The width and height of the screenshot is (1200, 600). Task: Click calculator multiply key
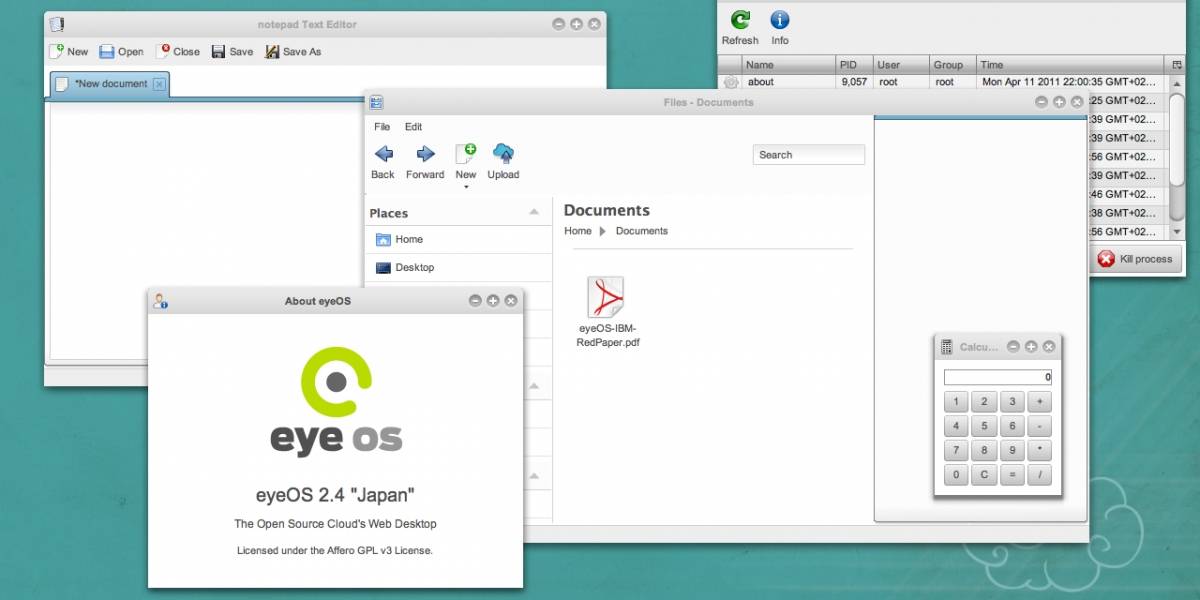coord(1040,451)
